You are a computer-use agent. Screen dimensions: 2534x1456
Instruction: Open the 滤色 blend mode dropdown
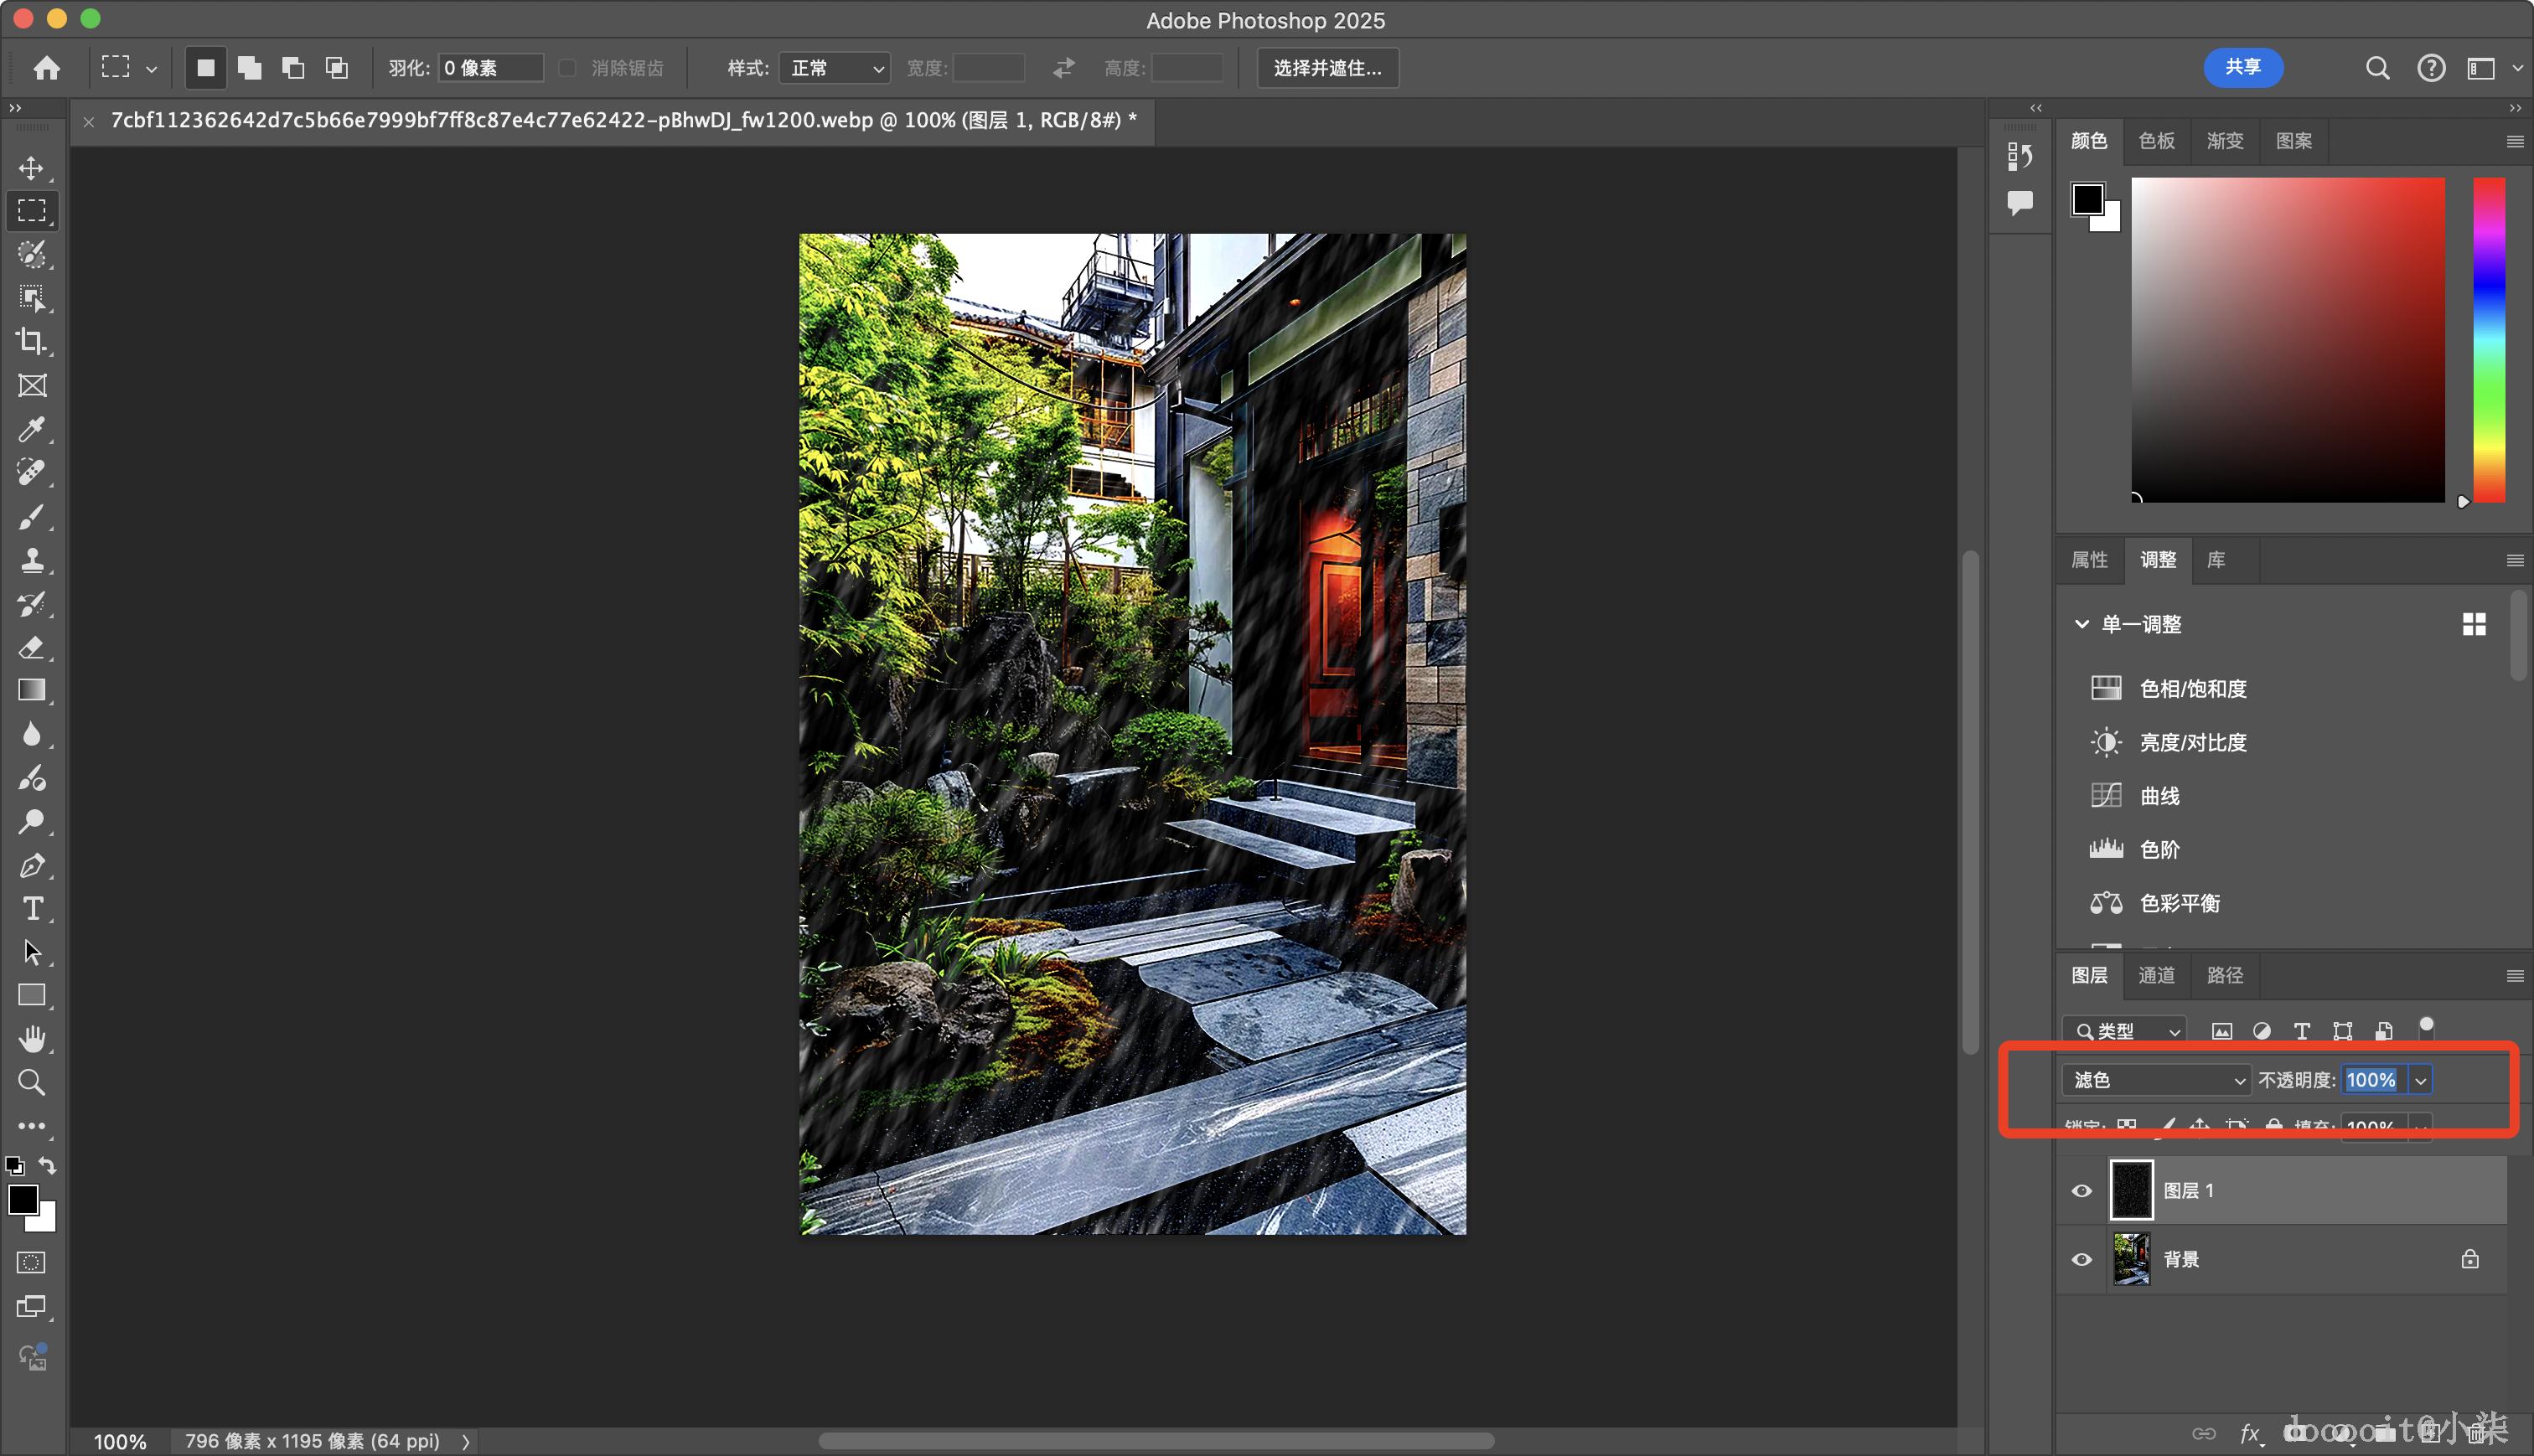[x=2155, y=1080]
